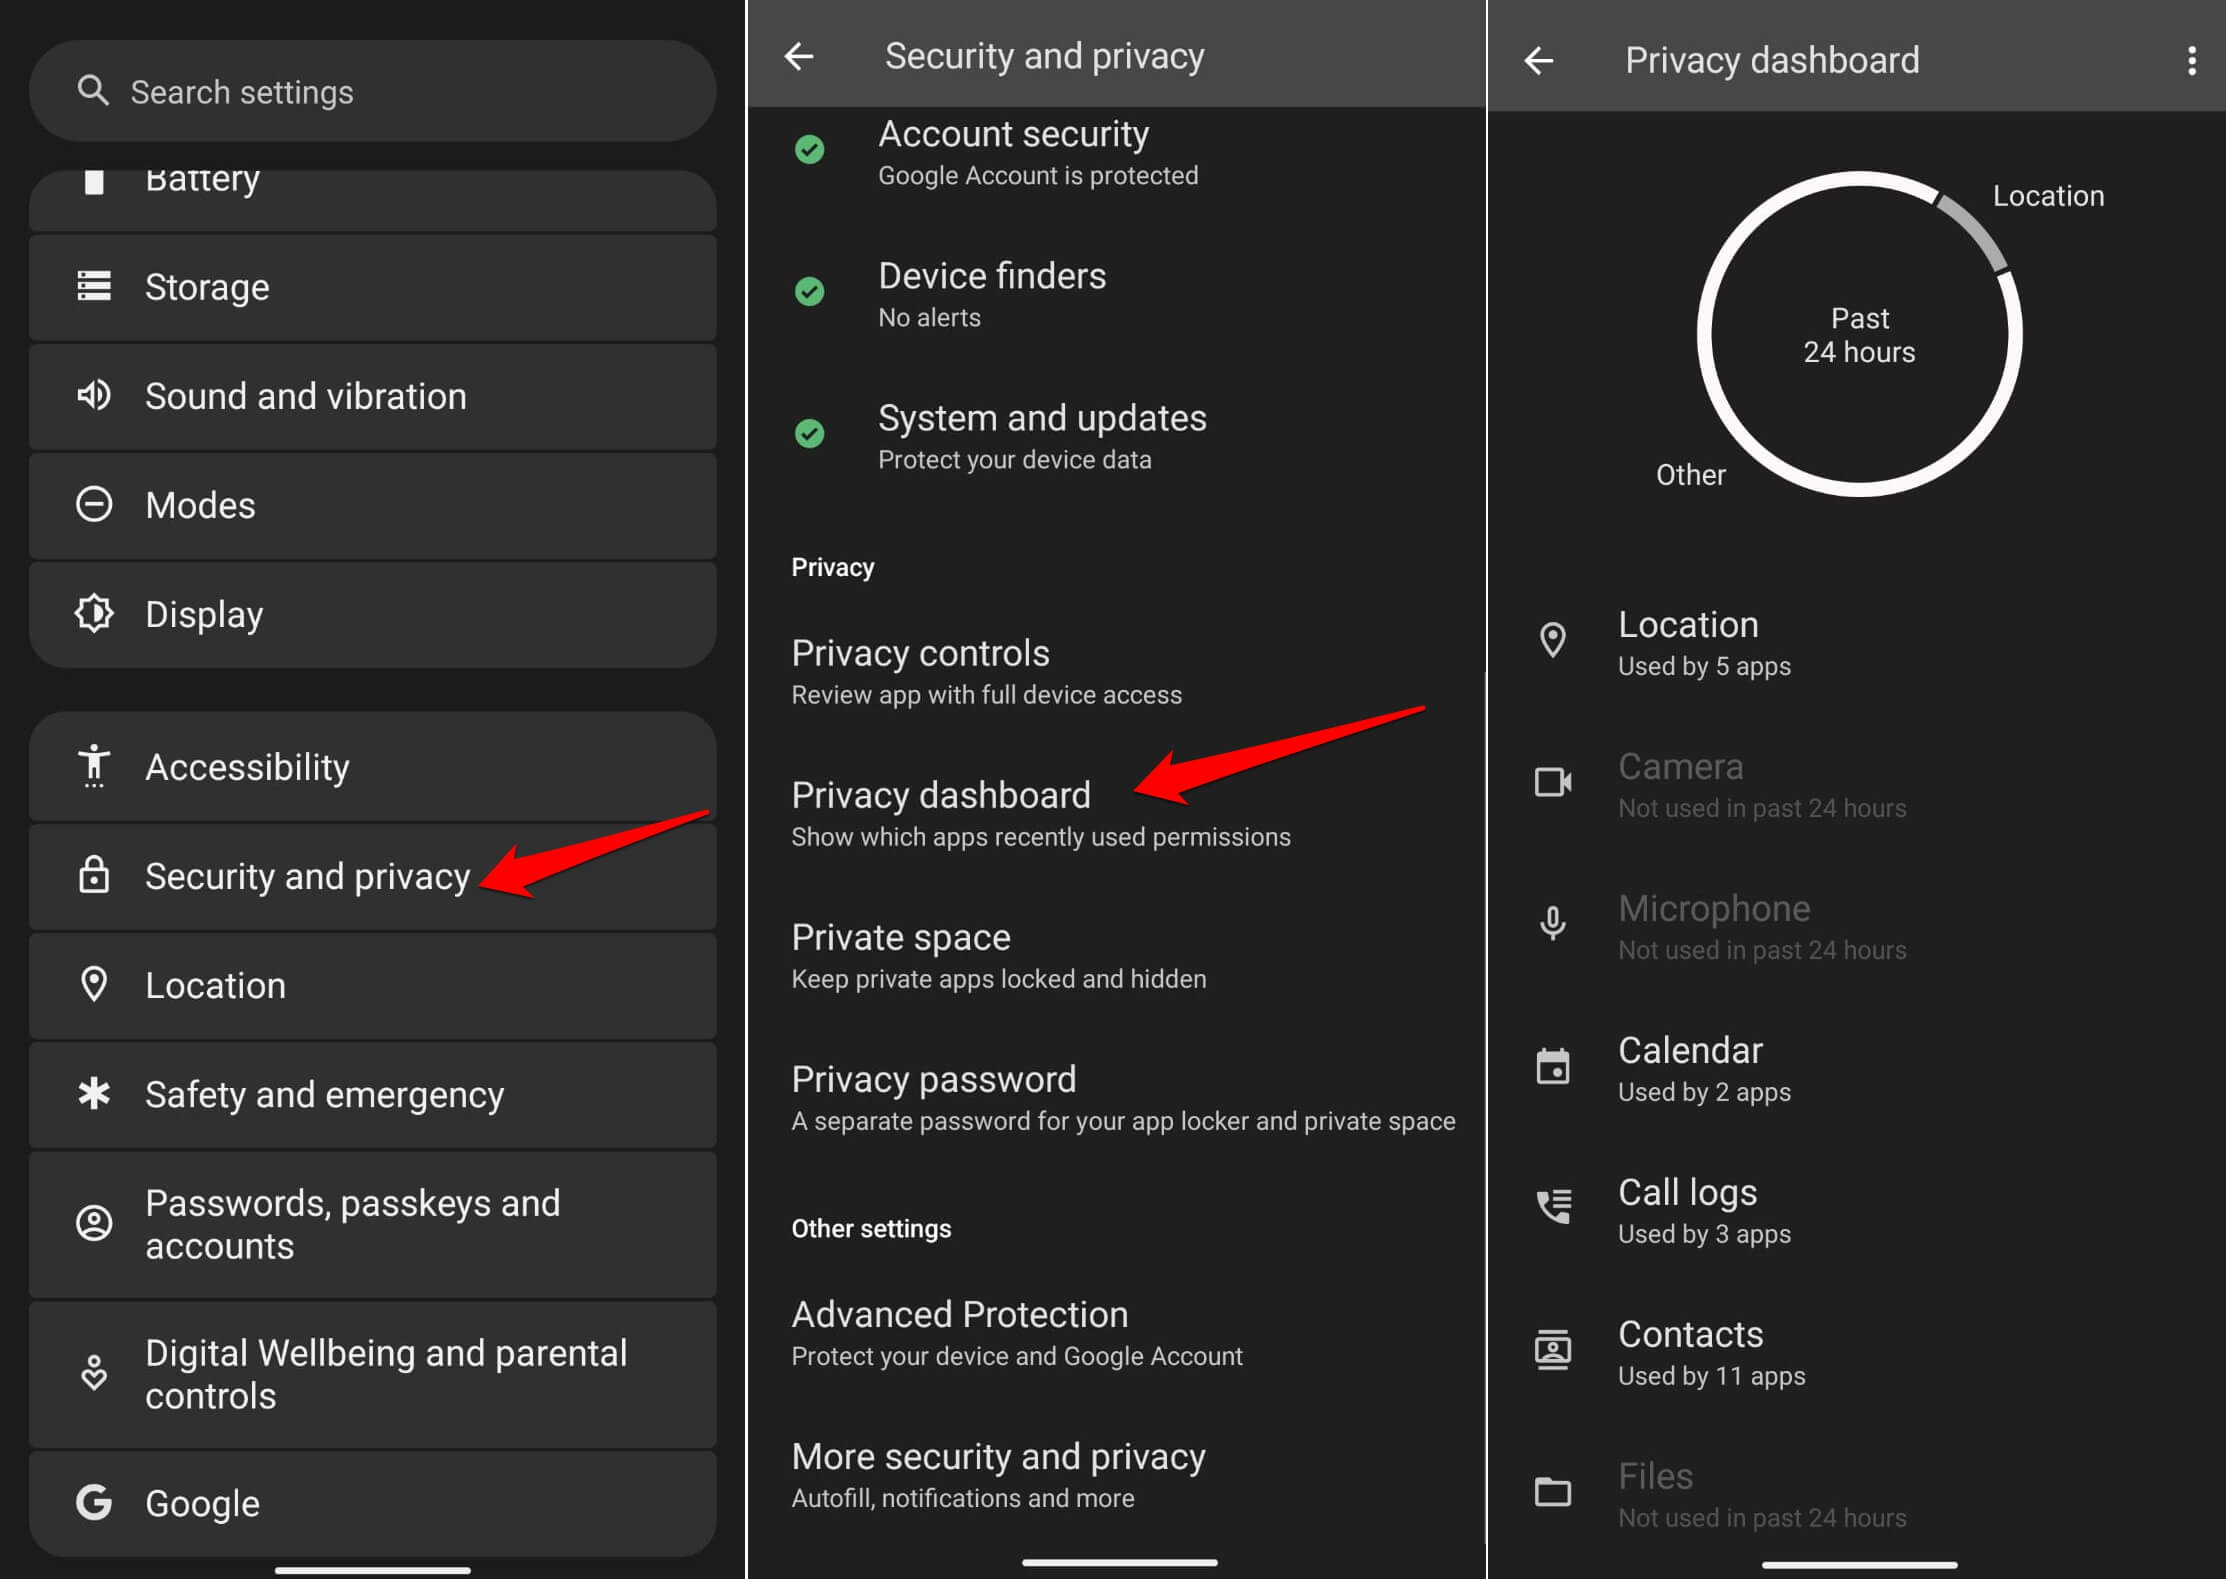Image resolution: width=2226 pixels, height=1579 pixels.
Task: Open Google settings
Action: pyautogui.click(x=372, y=1503)
